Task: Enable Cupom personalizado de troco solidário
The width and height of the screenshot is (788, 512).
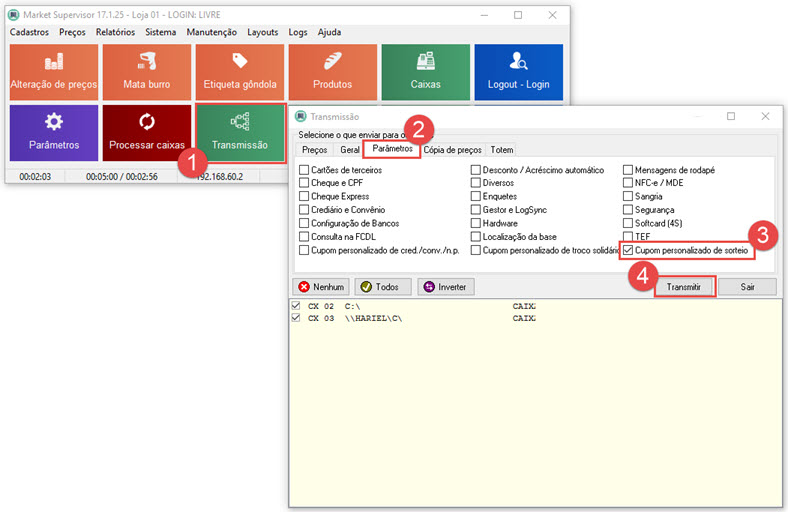Action: (476, 250)
